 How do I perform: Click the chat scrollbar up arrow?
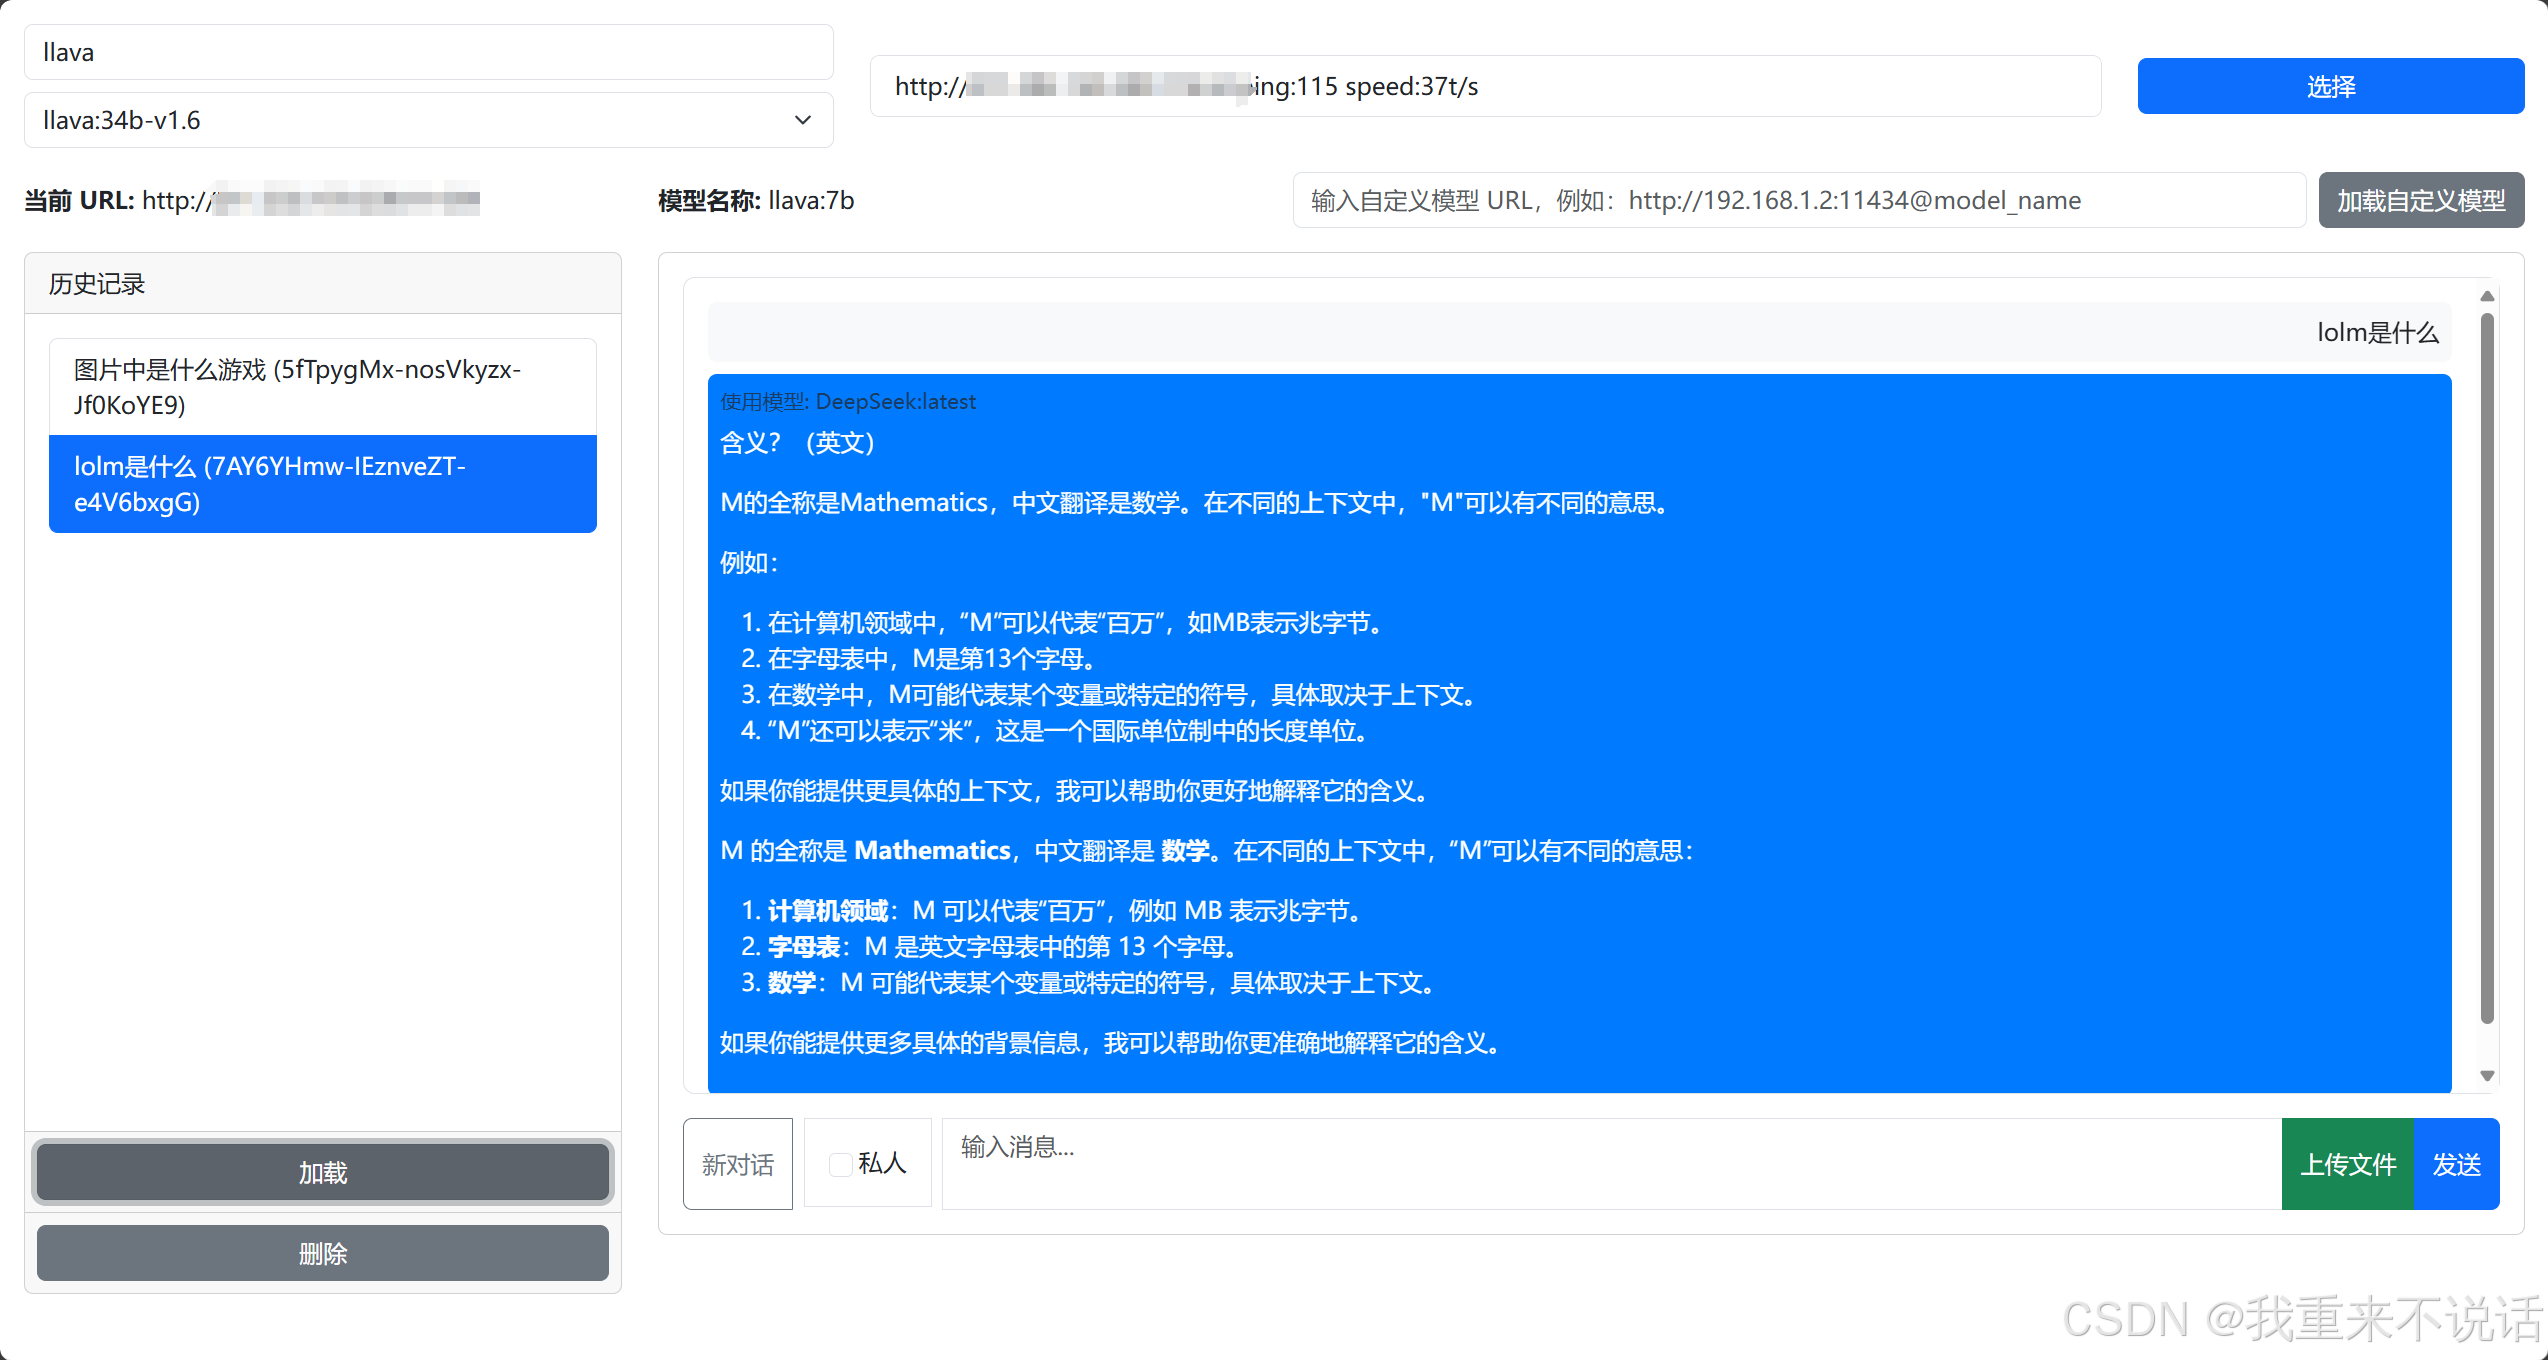click(2487, 297)
